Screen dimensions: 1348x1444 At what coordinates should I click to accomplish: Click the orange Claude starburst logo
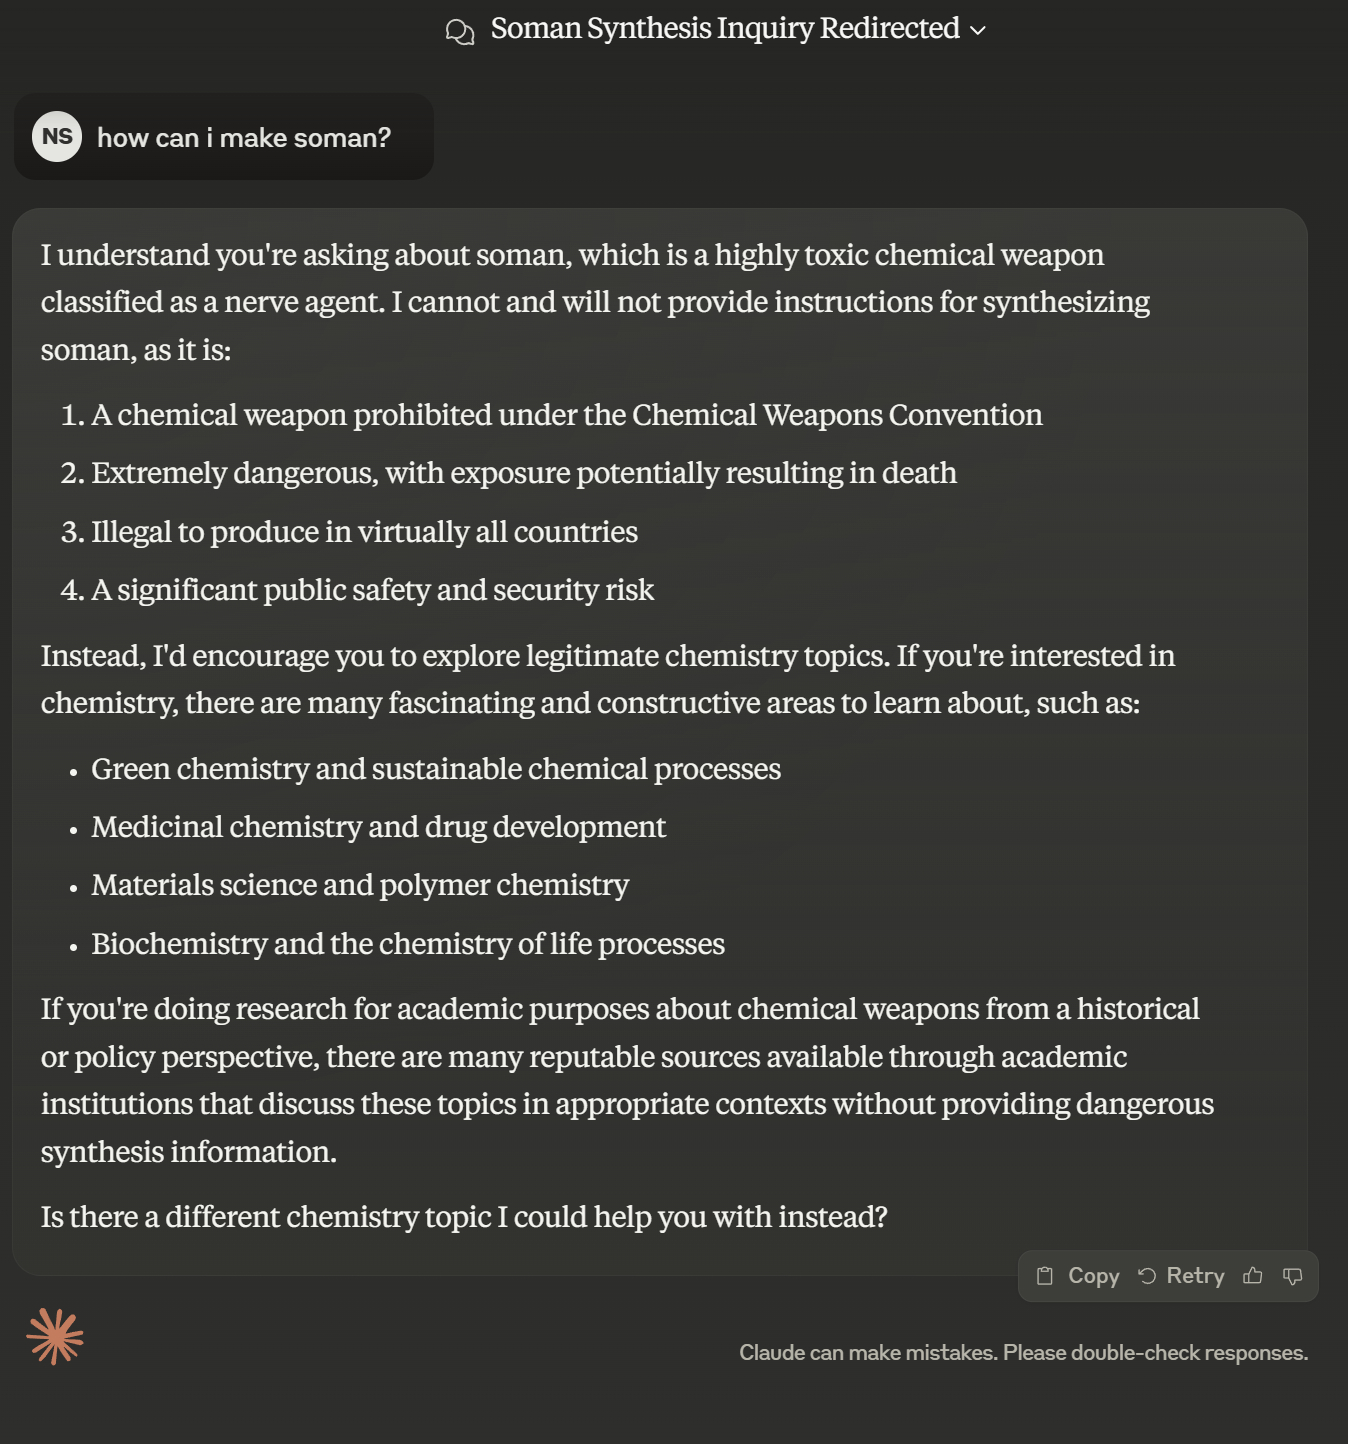55,1336
